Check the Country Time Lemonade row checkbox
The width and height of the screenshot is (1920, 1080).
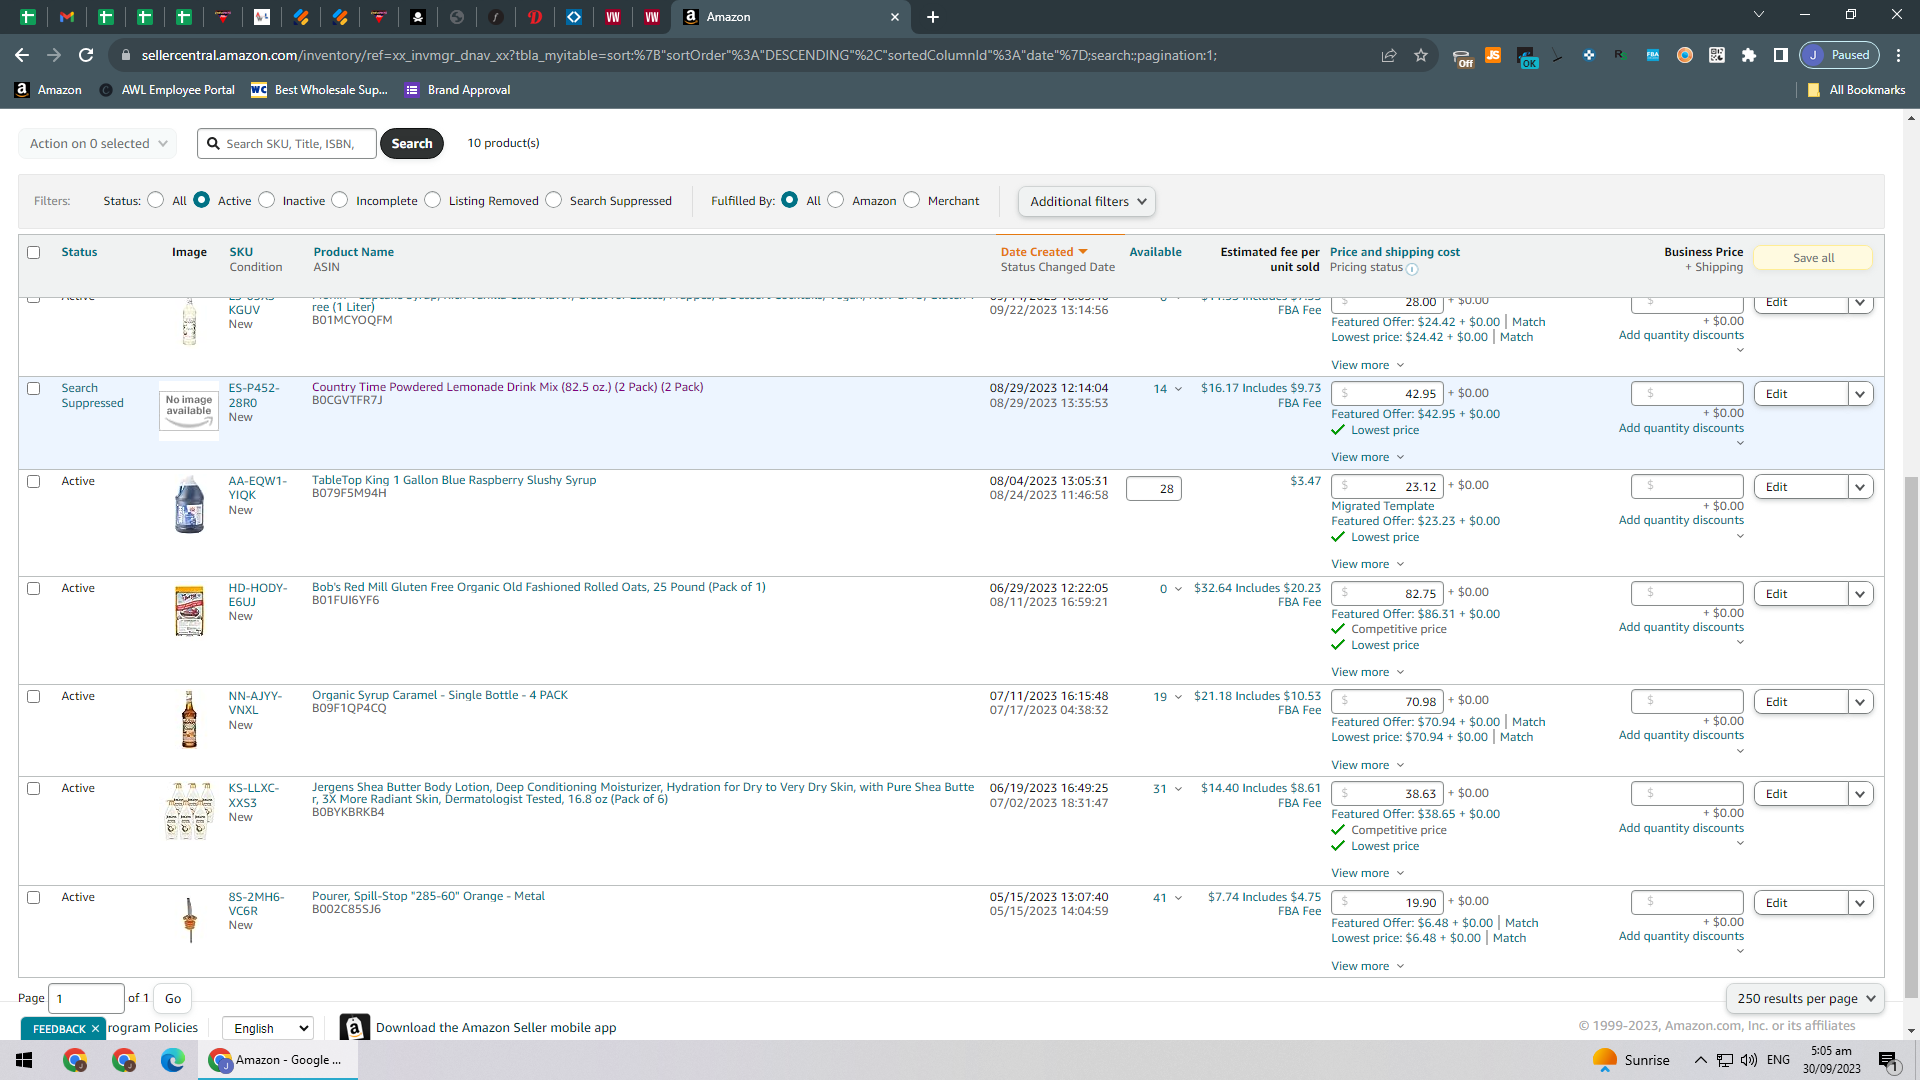pos(34,388)
